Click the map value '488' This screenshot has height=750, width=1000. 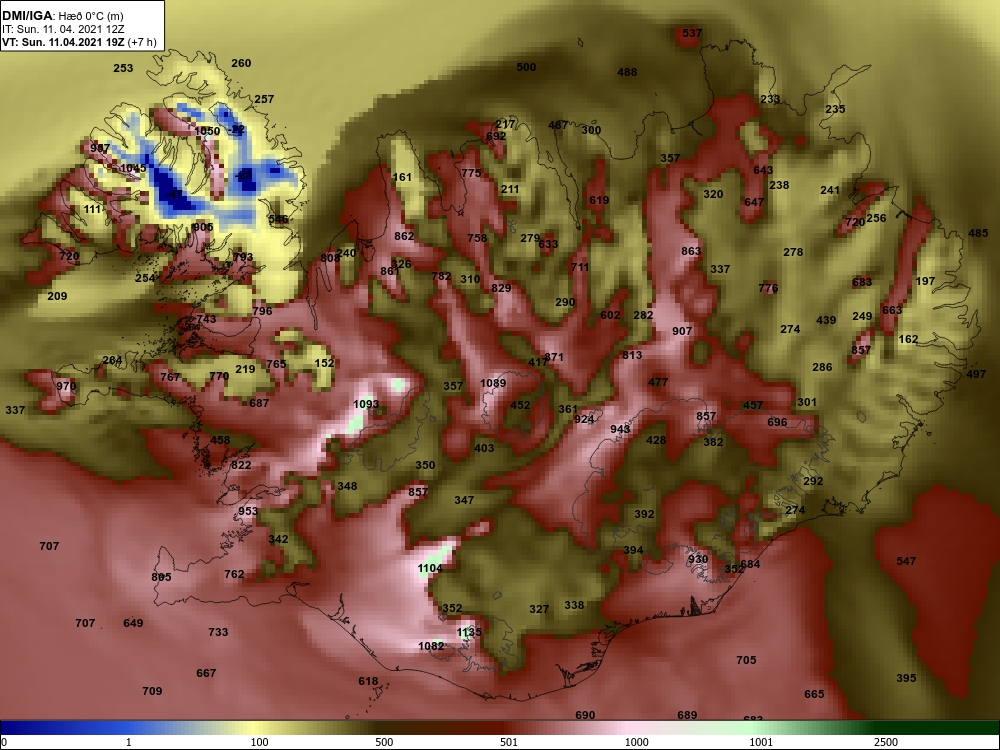click(627, 72)
